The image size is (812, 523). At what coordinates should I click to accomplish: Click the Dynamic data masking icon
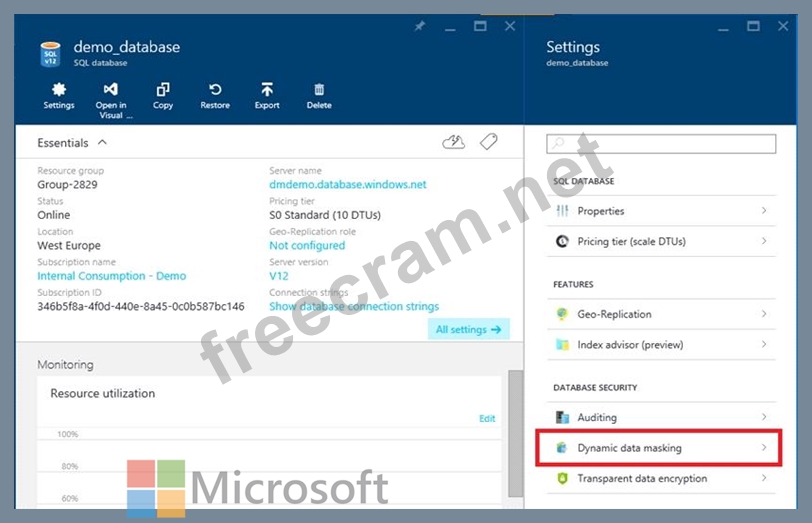coord(562,447)
